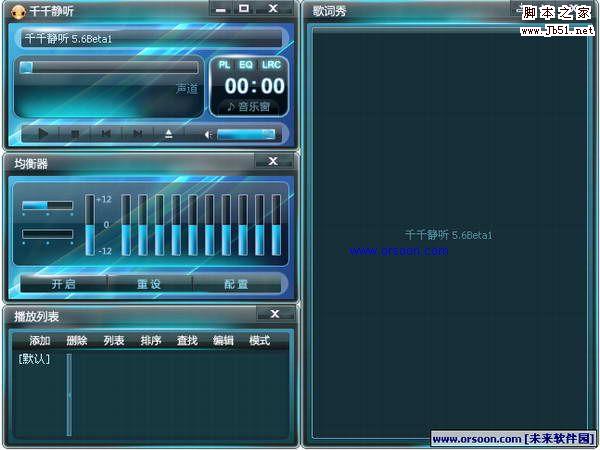Click the song title display field
Viewport: 600px width, 450px height.
[152, 39]
